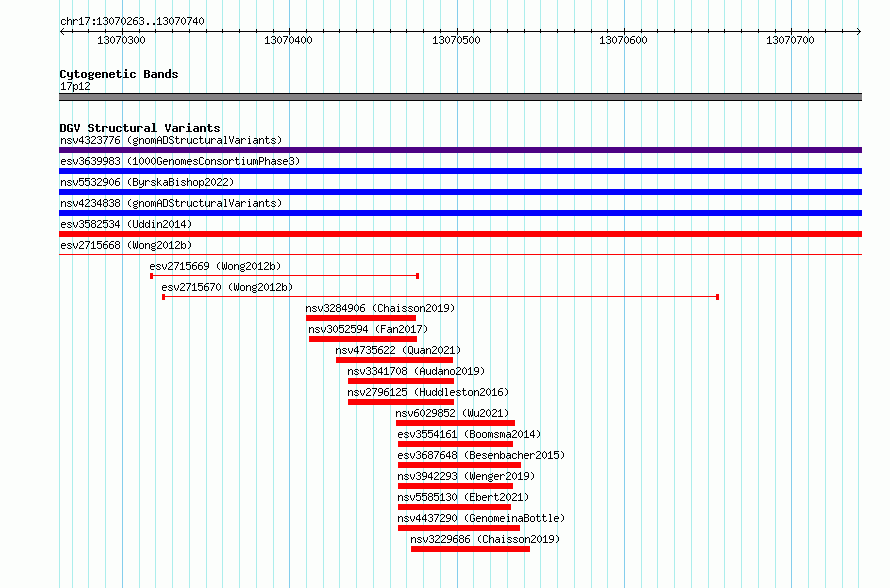
Task: Select the esv3639983 1000GenomesConsortiumPhase3 blue bar
Action: pyautogui.click(x=460, y=171)
